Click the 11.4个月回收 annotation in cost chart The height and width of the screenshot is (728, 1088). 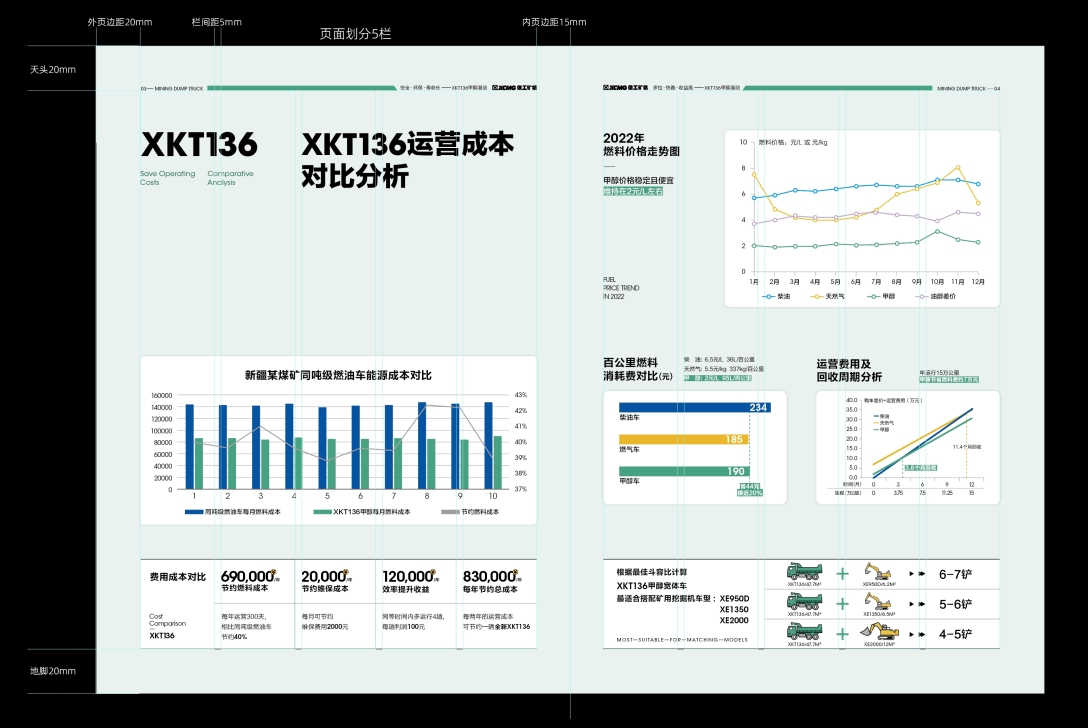click(x=966, y=447)
